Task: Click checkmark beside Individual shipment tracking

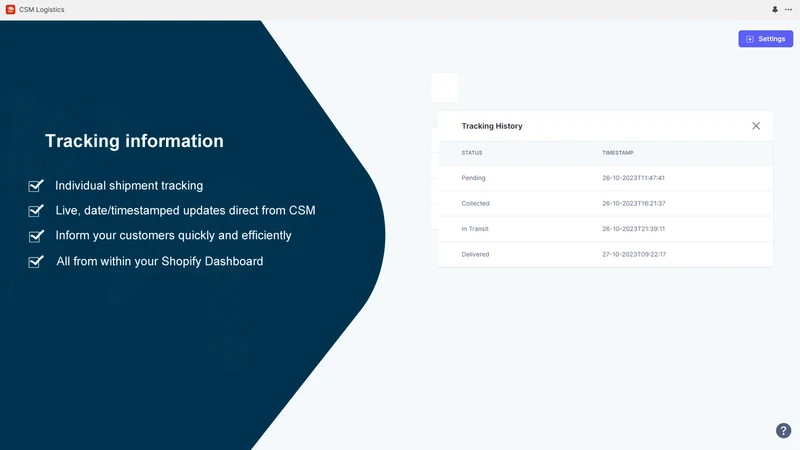Action: (36, 186)
